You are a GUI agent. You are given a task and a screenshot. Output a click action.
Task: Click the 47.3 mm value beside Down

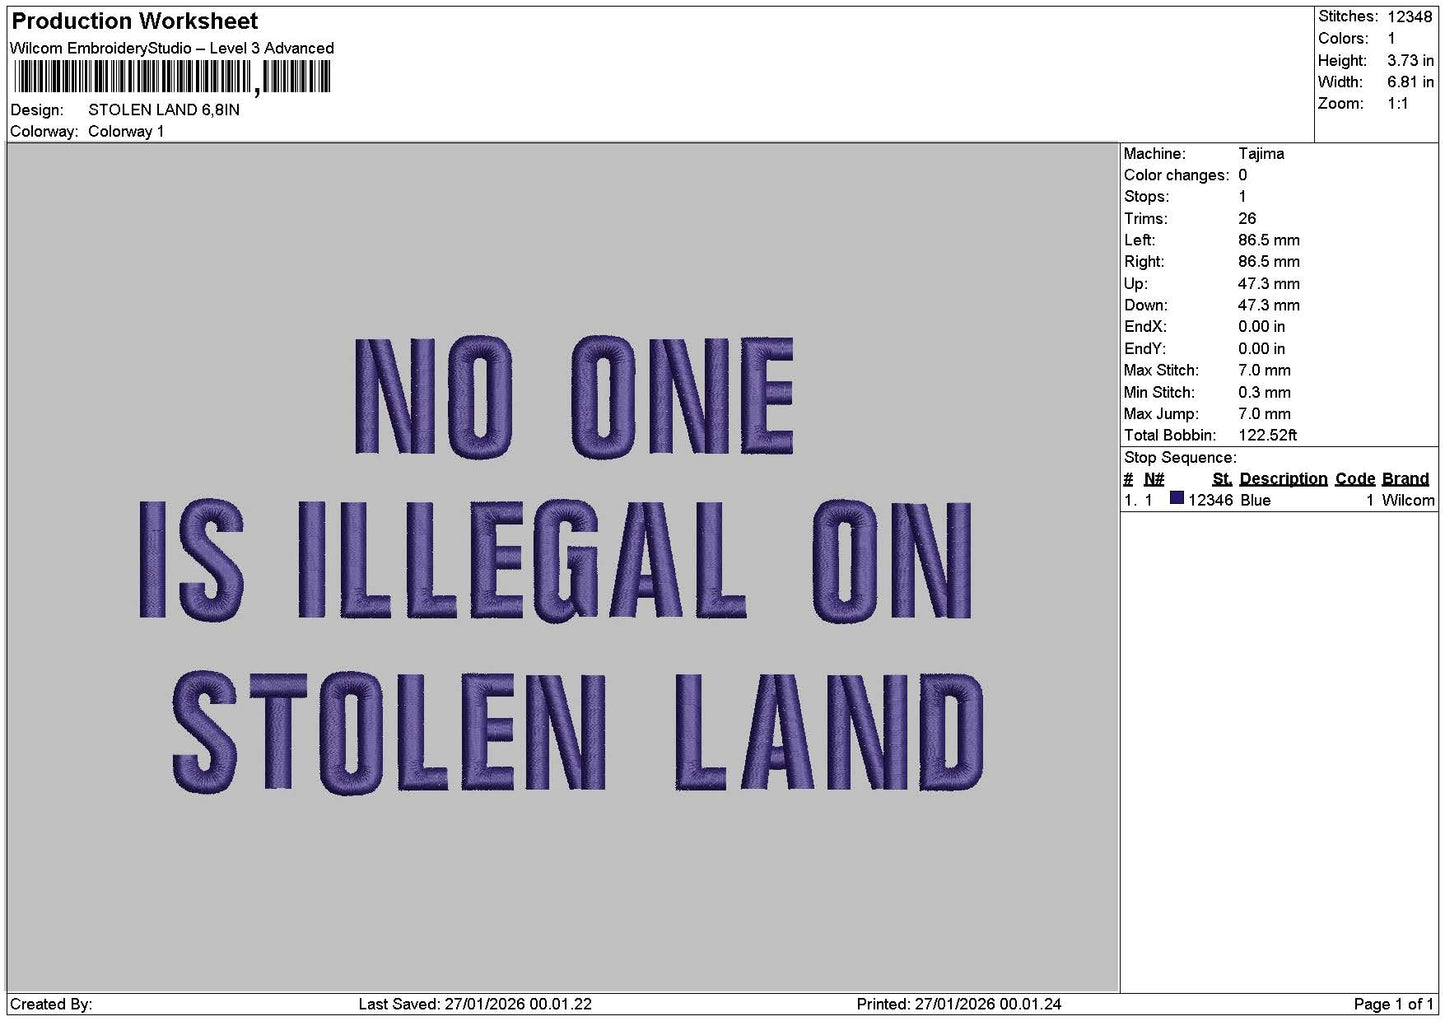click(1269, 306)
